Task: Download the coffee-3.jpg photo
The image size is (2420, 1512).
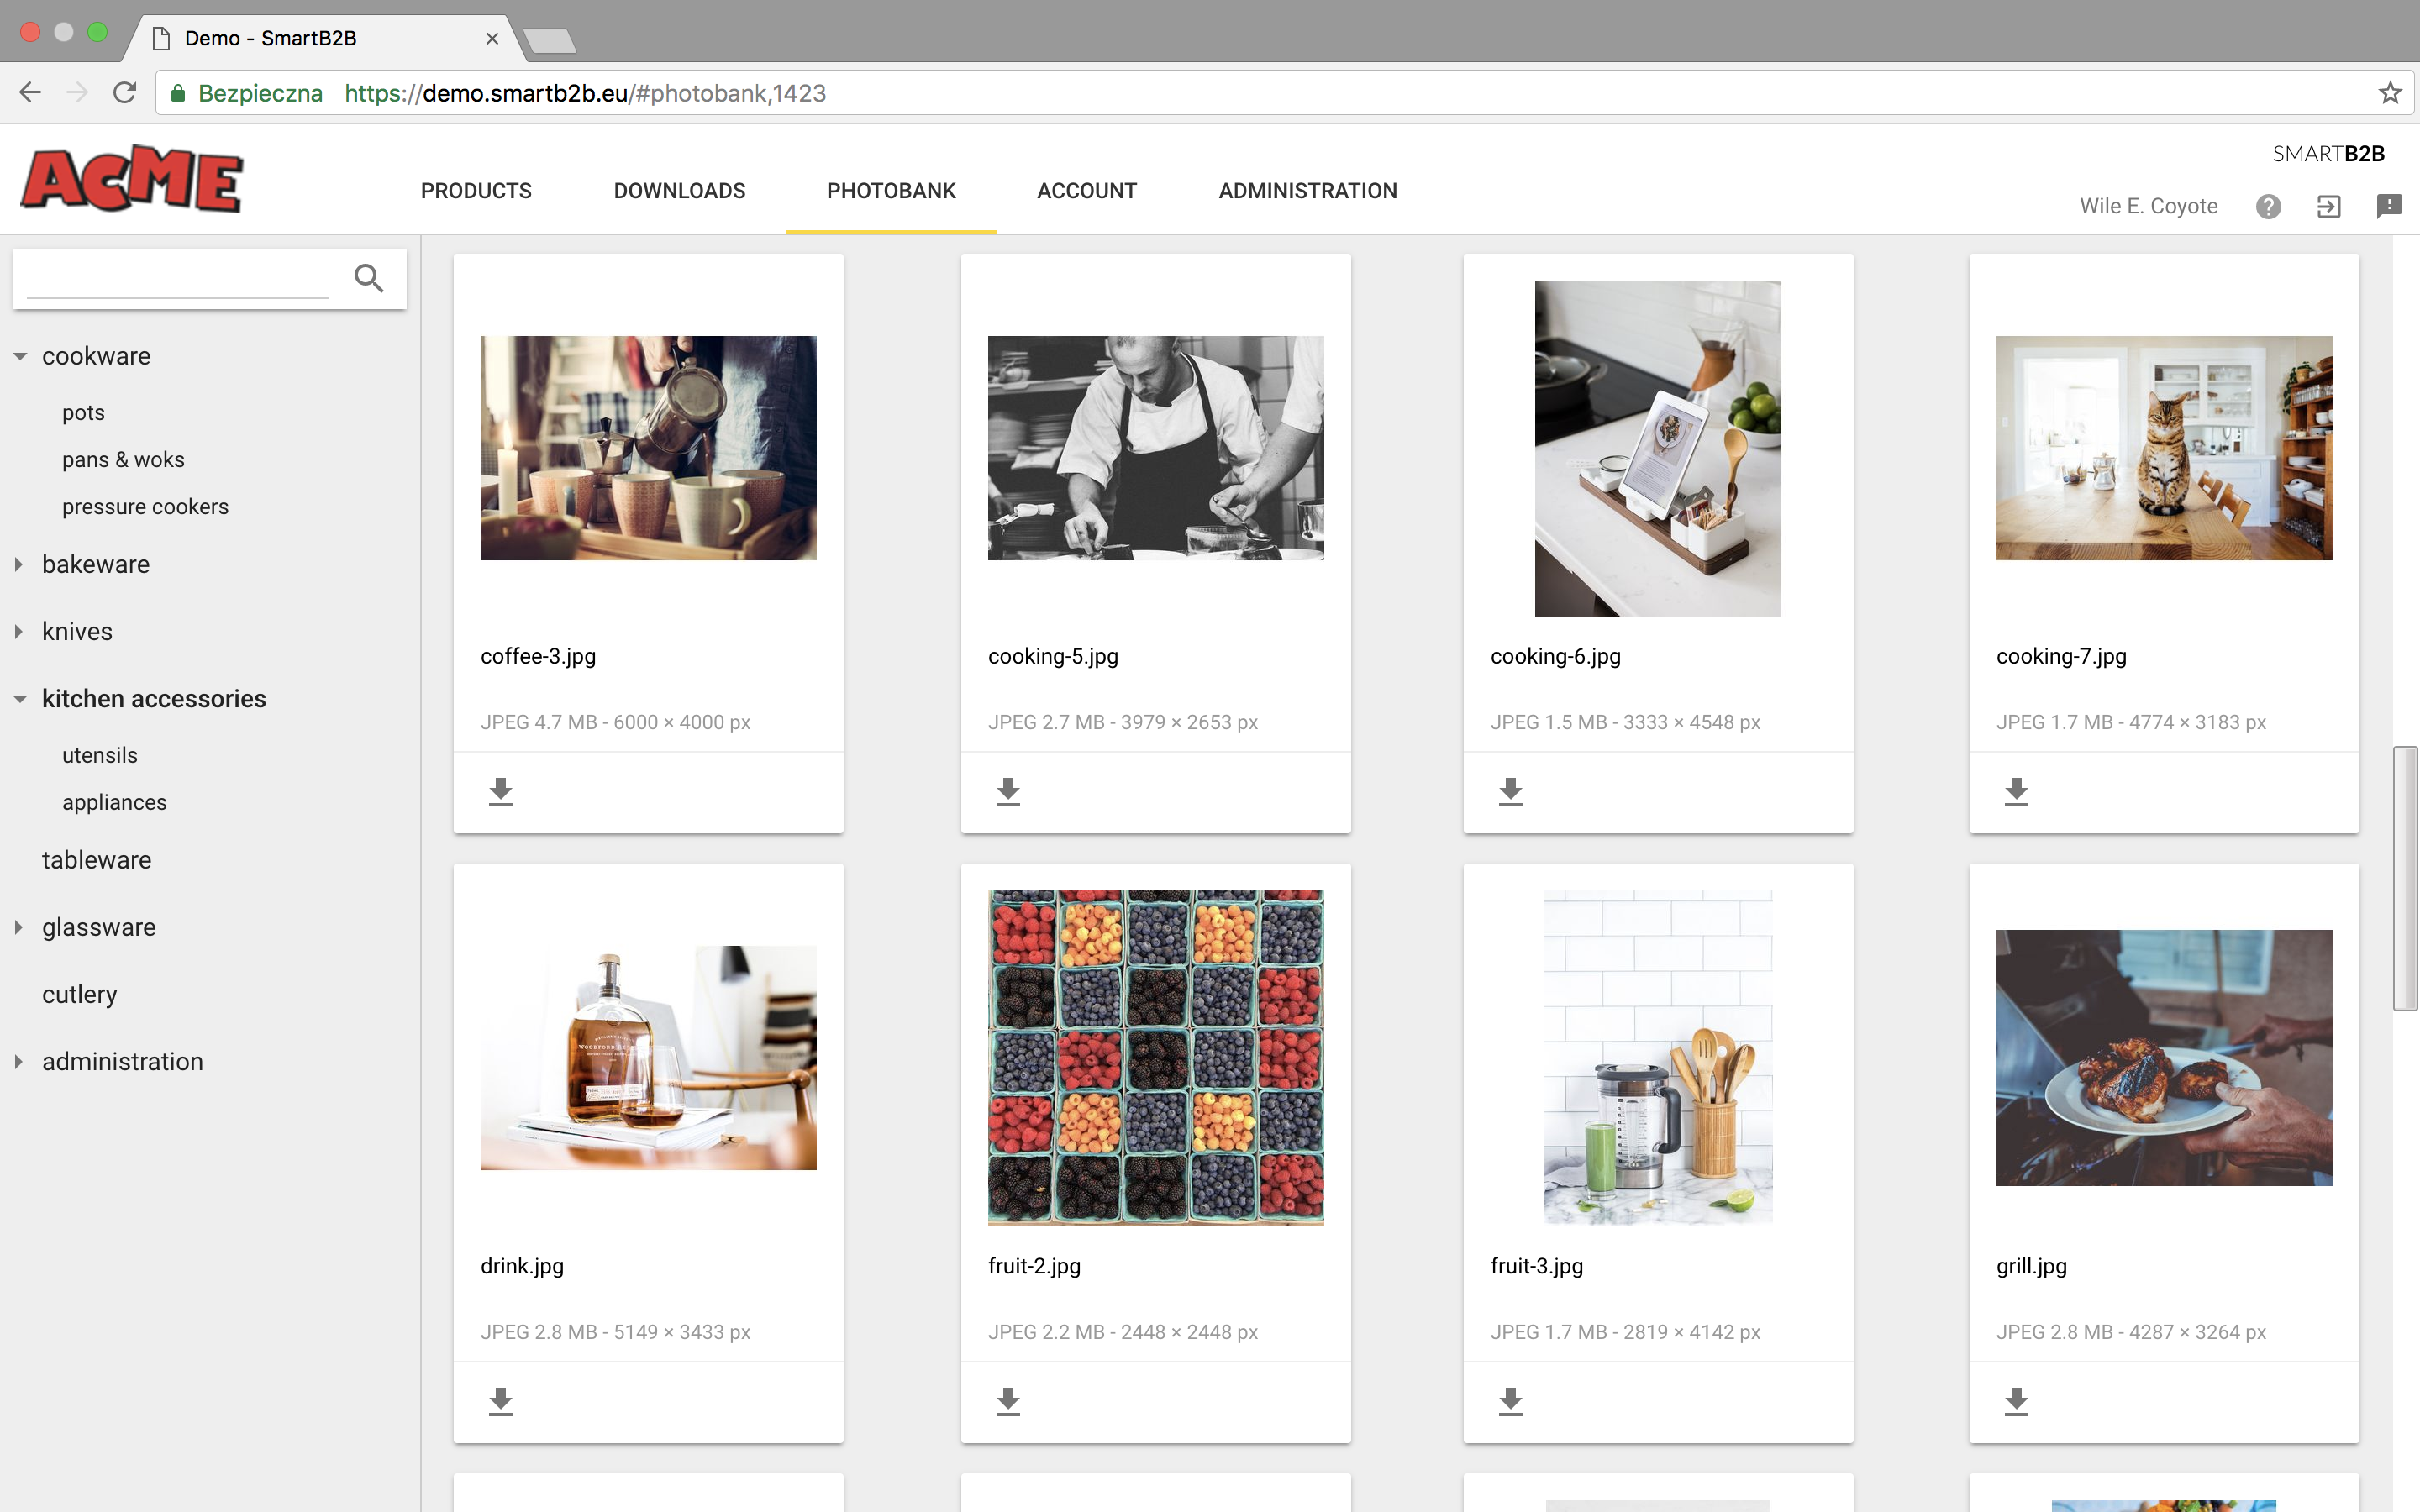Action: (500, 791)
